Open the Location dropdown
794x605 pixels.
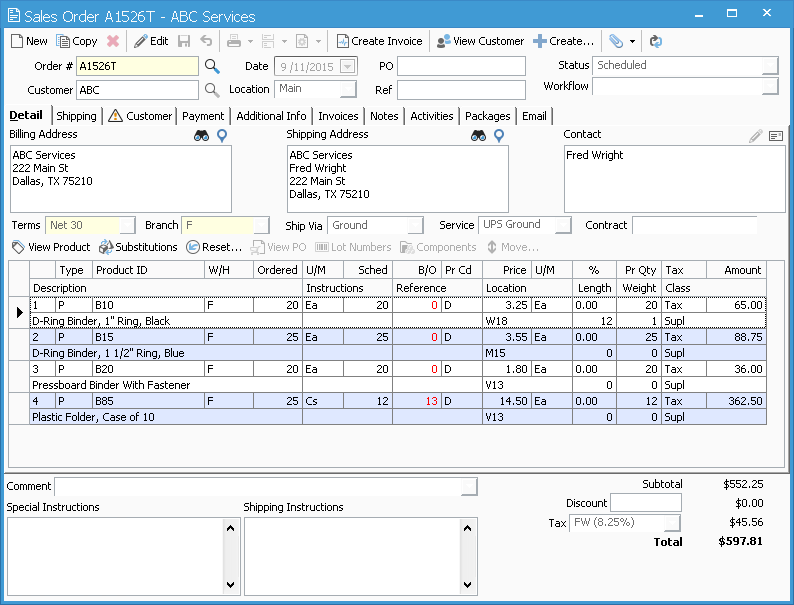point(348,90)
